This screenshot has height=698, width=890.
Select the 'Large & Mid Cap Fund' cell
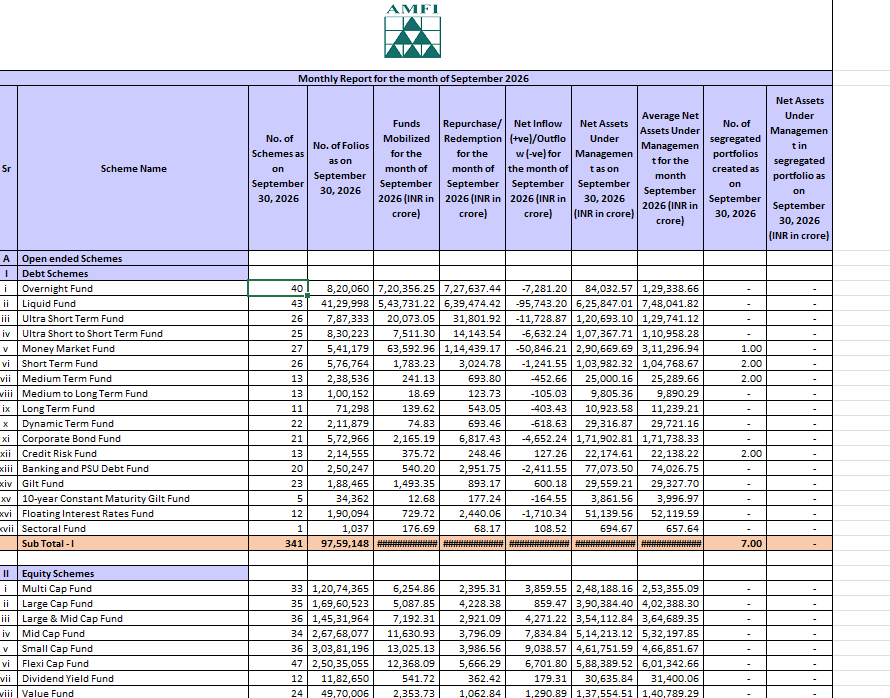coord(133,619)
